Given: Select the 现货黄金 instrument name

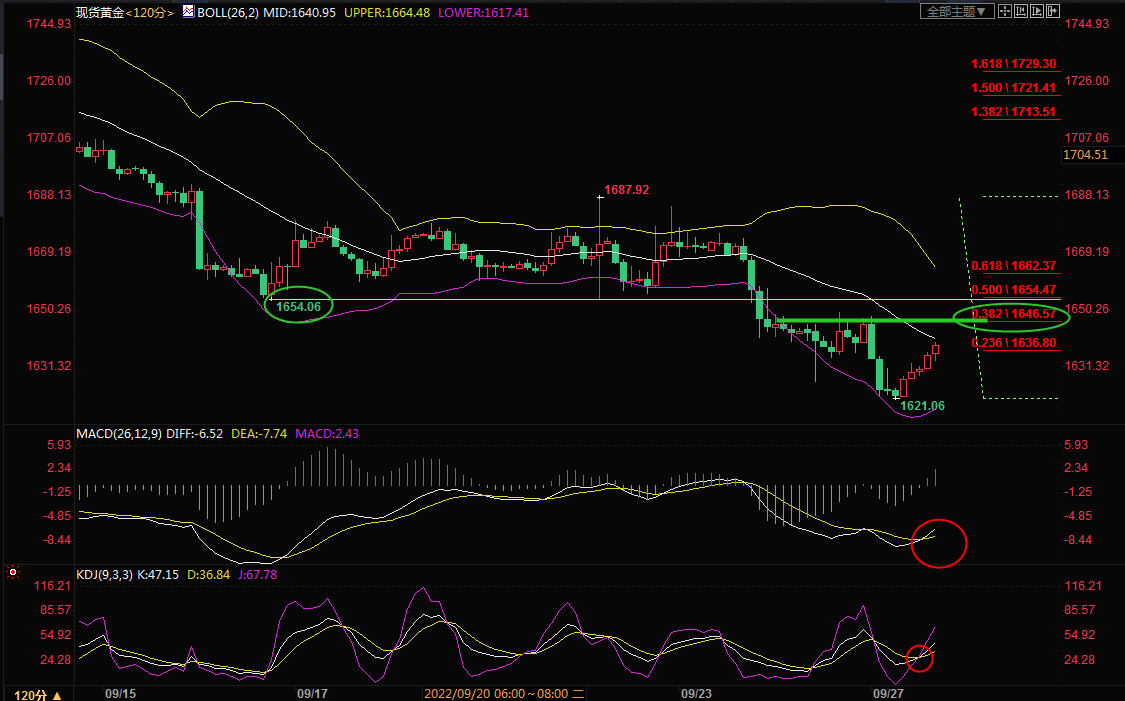Looking at the screenshot, I should 99,13.
